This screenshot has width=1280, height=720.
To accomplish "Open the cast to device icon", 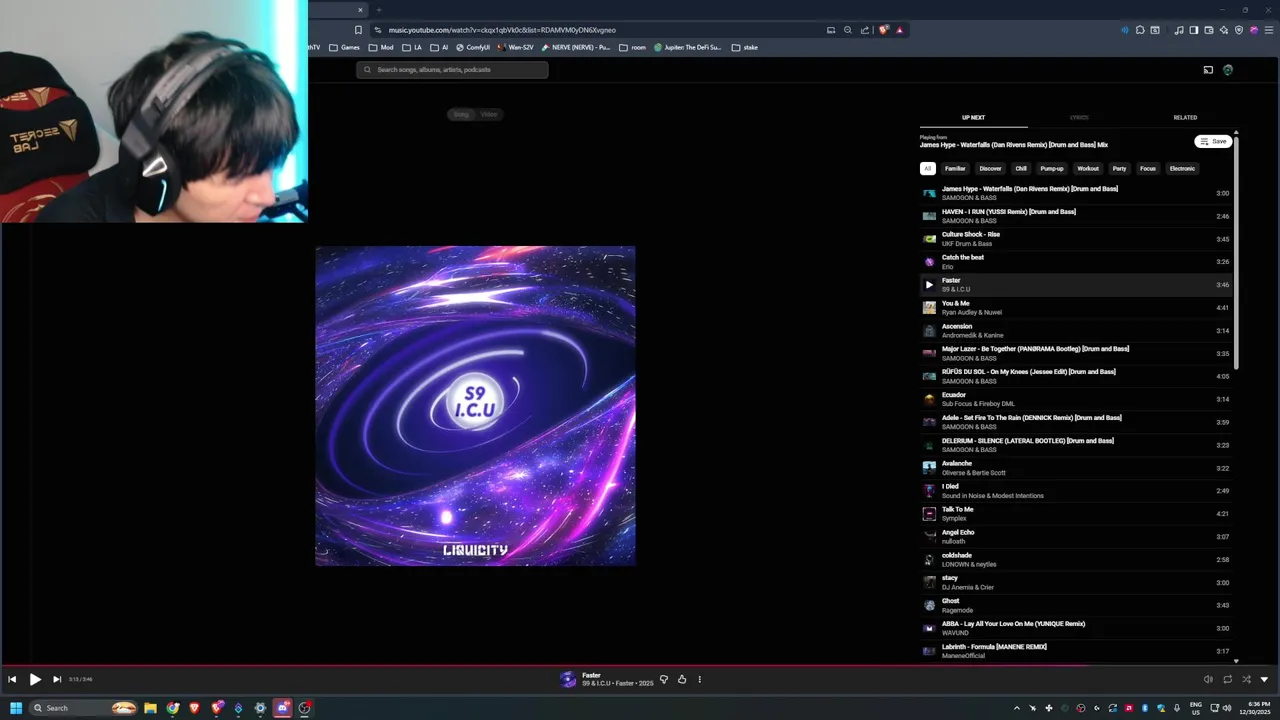I will (x=1208, y=70).
